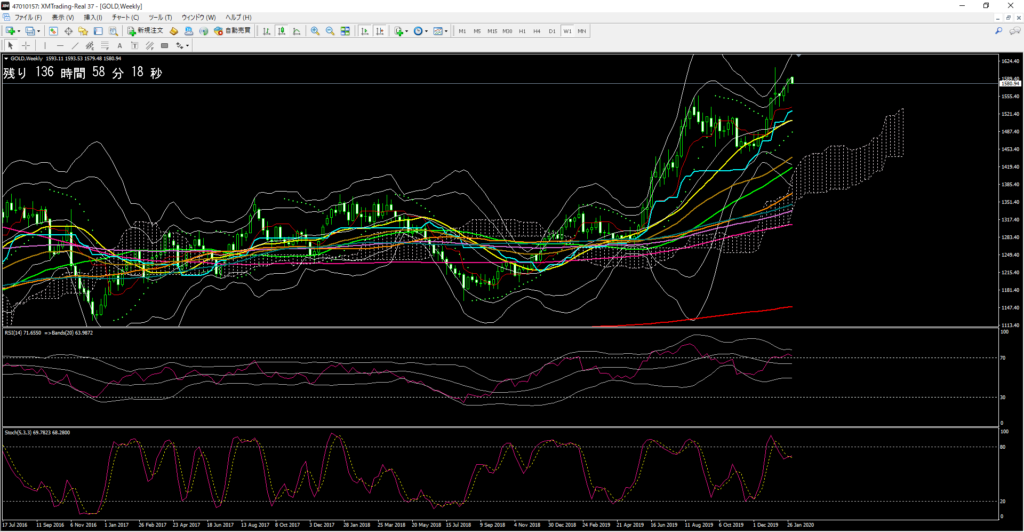
Task: Select the D1 timeframe button
Action: (x=552, y=31)
